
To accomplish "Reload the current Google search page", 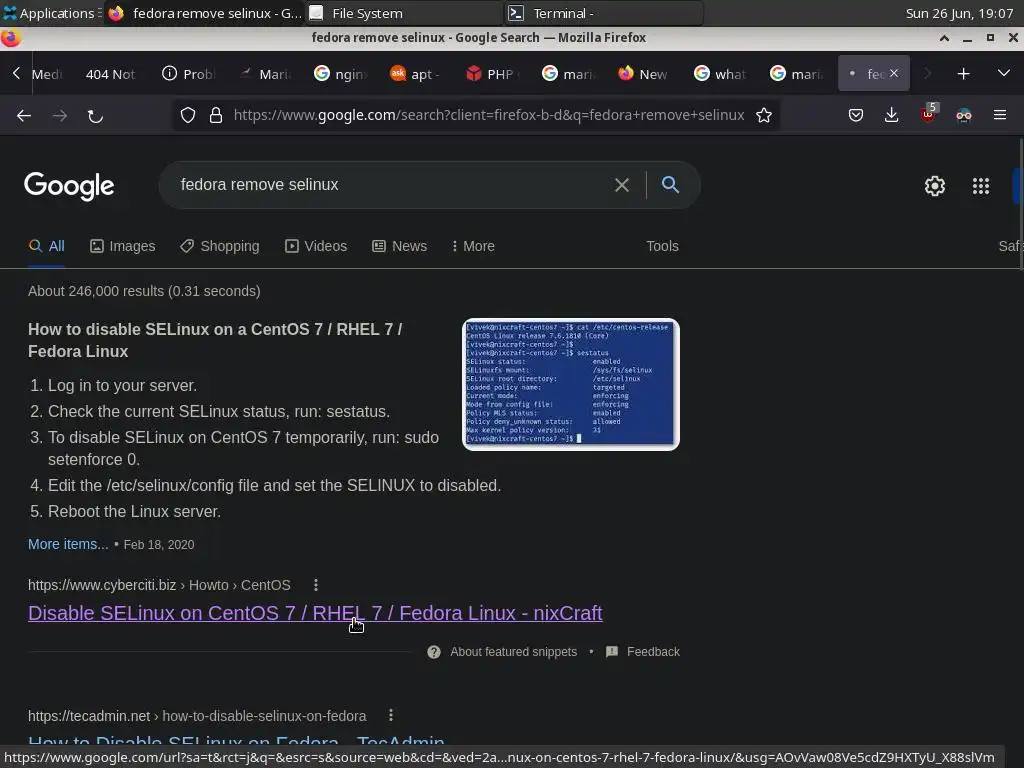I will 95,116.
